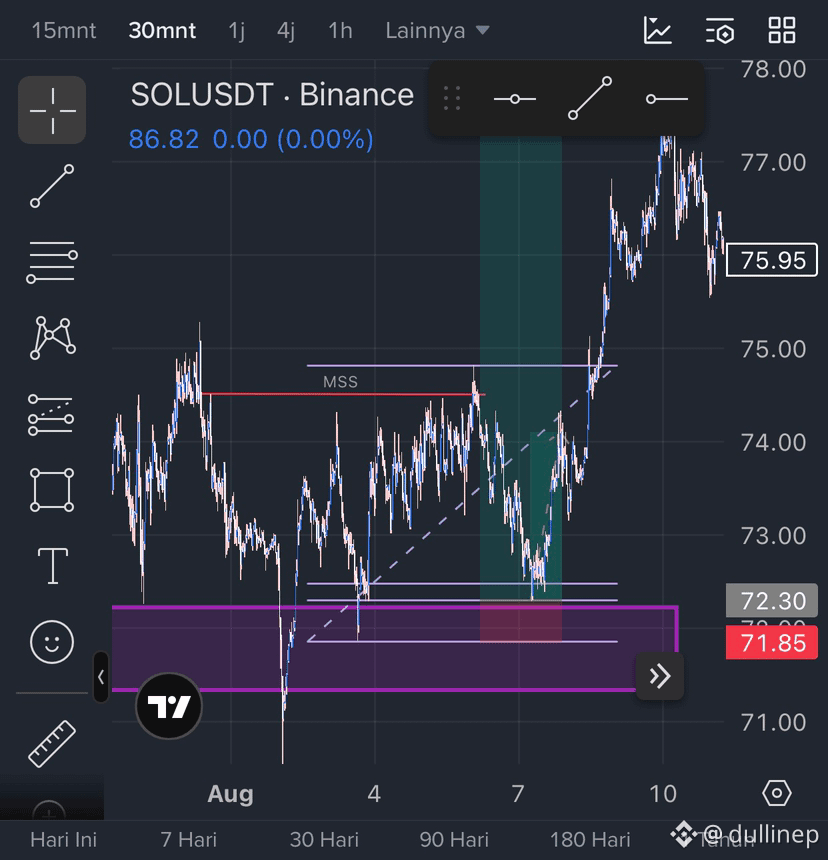The width and height of the screenshot is (828, 860).
Task: Select the horizontal line favorite tool
Action: point(514,99)
